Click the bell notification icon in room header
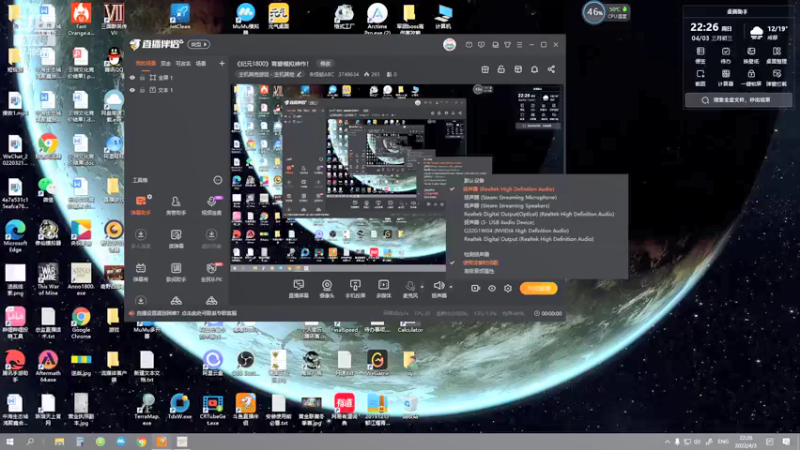 coord(534,69)
